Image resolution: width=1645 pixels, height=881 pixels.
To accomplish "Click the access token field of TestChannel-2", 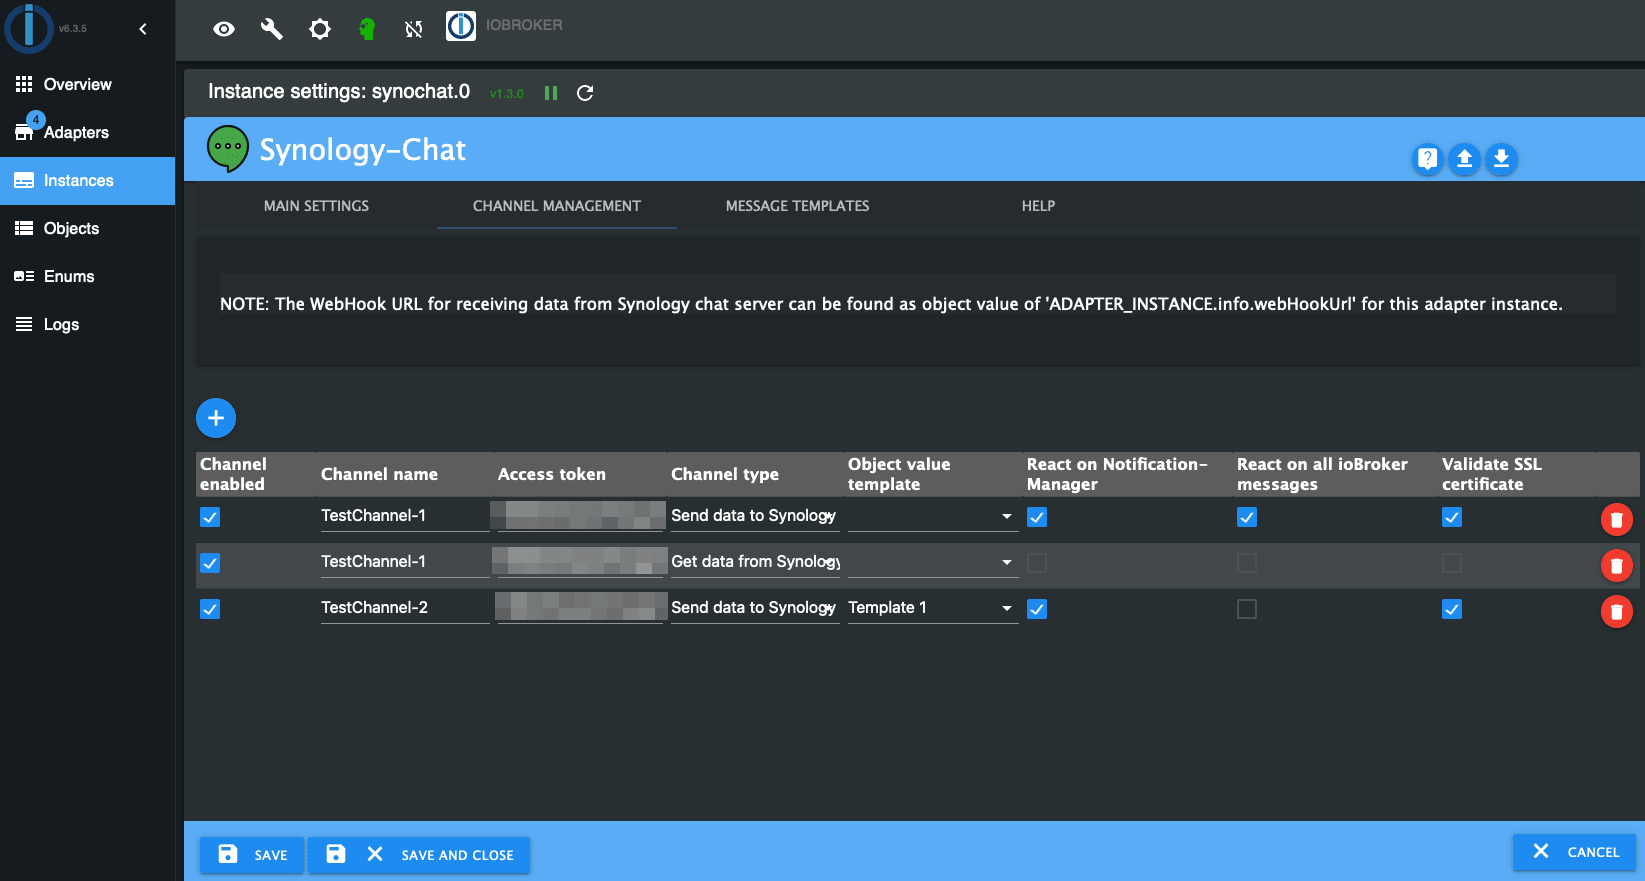I will (580, 608).
